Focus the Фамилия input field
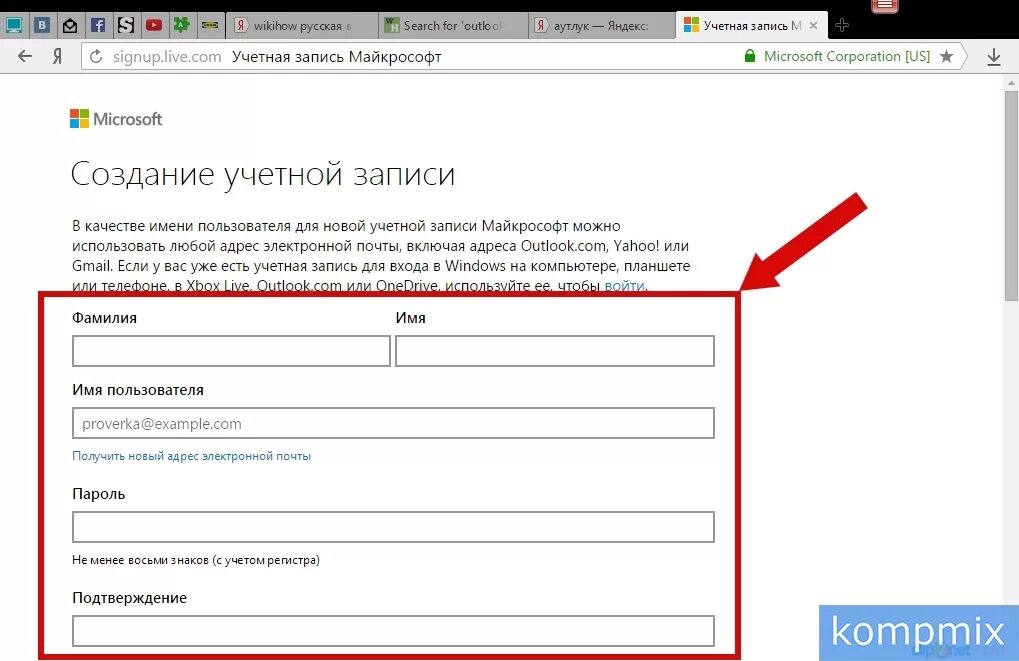The width and height of the screenshot is (1019, 661). click(231, 351)
